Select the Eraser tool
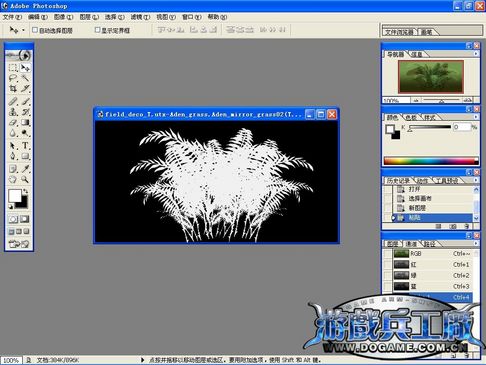Image resolution: width=486 pixels, height=365 pixels. [x=13, y=122]
